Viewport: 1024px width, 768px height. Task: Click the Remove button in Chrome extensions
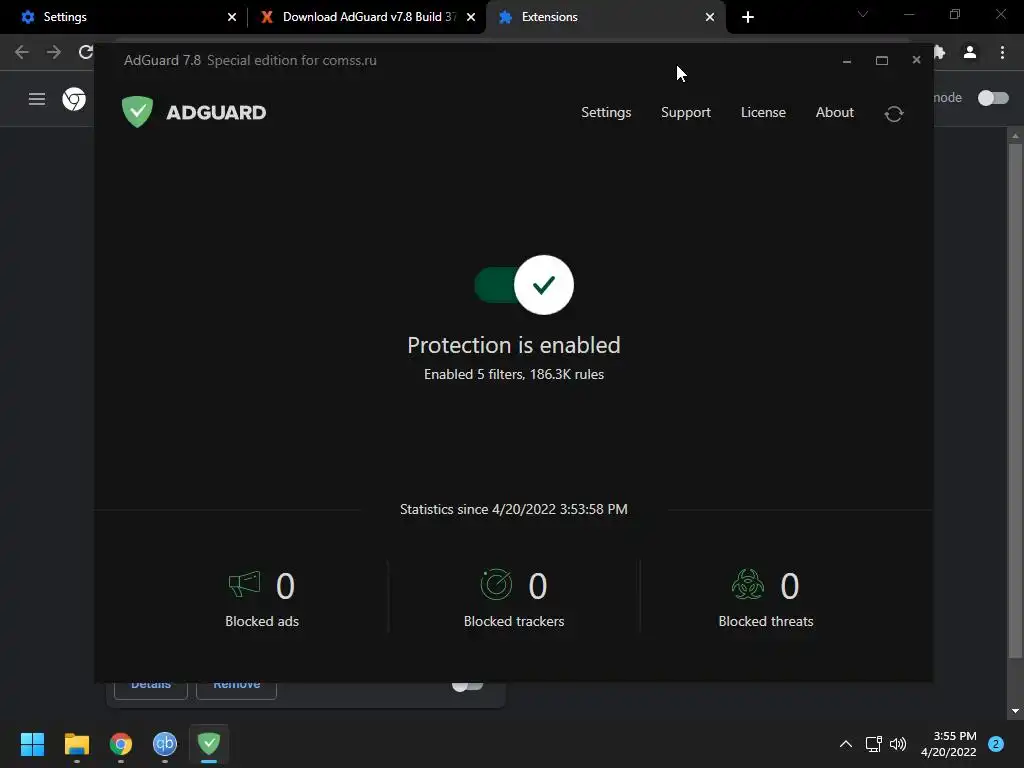pyautogui.click(x=236, y=690)
